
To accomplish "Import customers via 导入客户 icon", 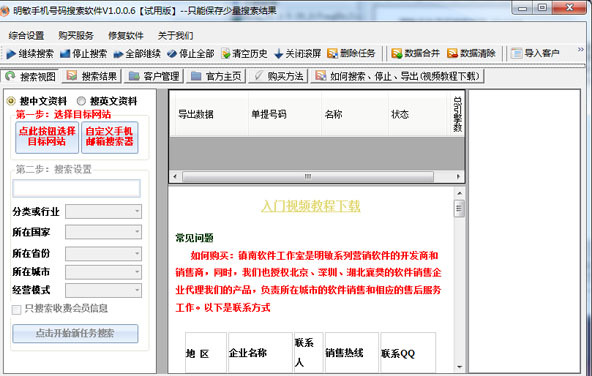I will 516,54.
